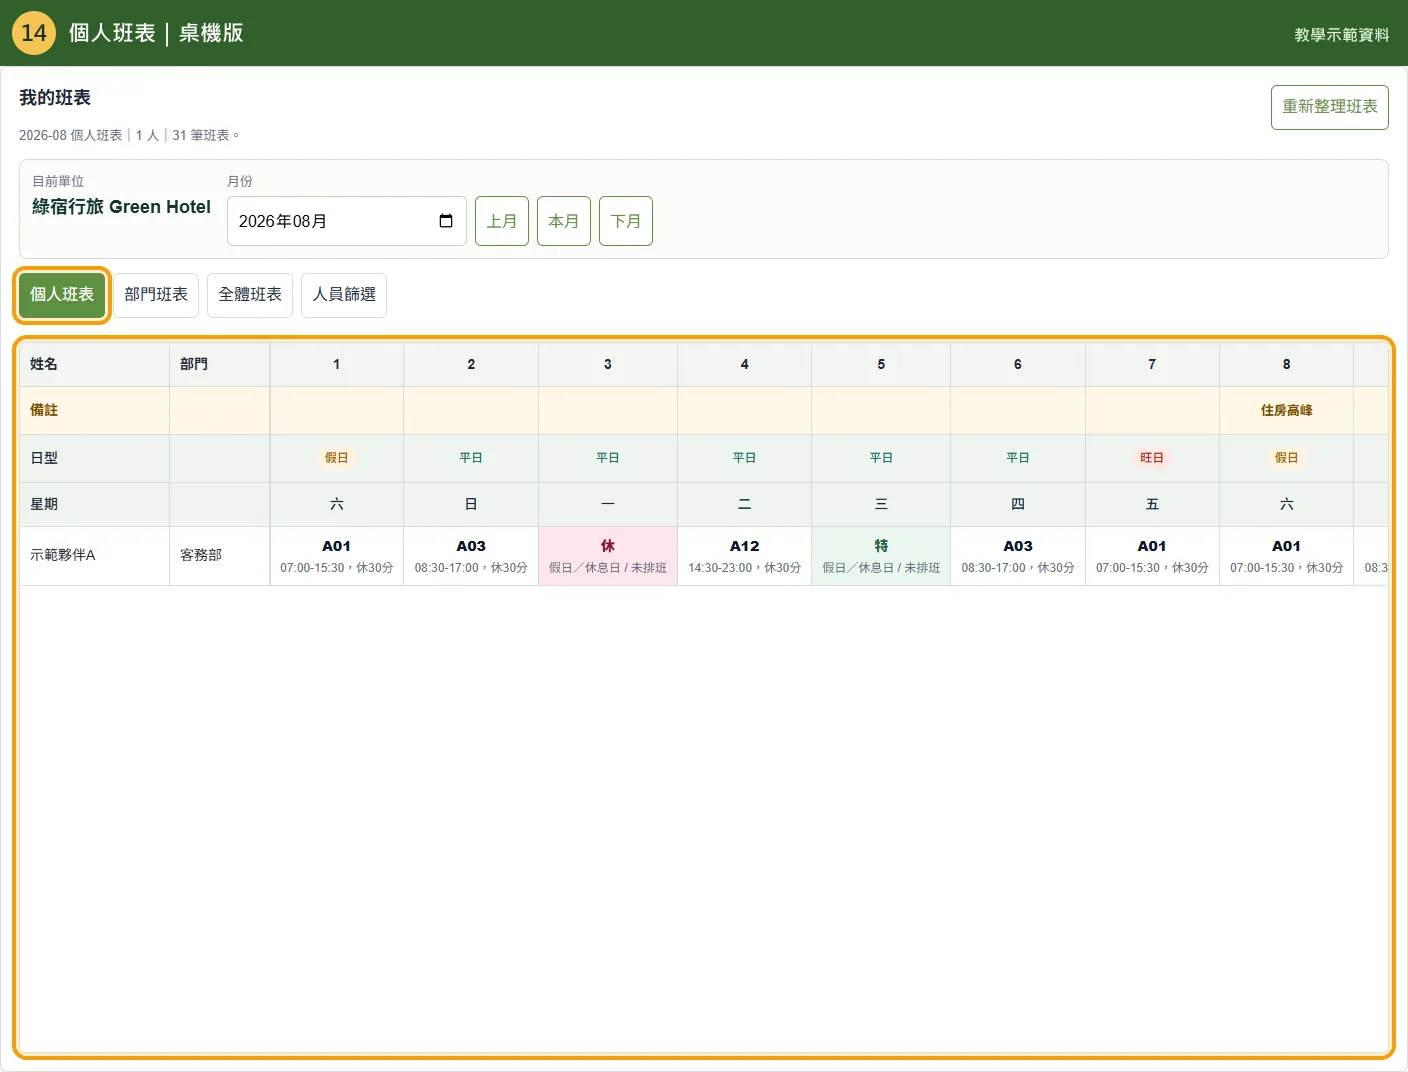Open the 人員篩選 tab
Screen dimensions: 1408x1072
coord(344,295)
